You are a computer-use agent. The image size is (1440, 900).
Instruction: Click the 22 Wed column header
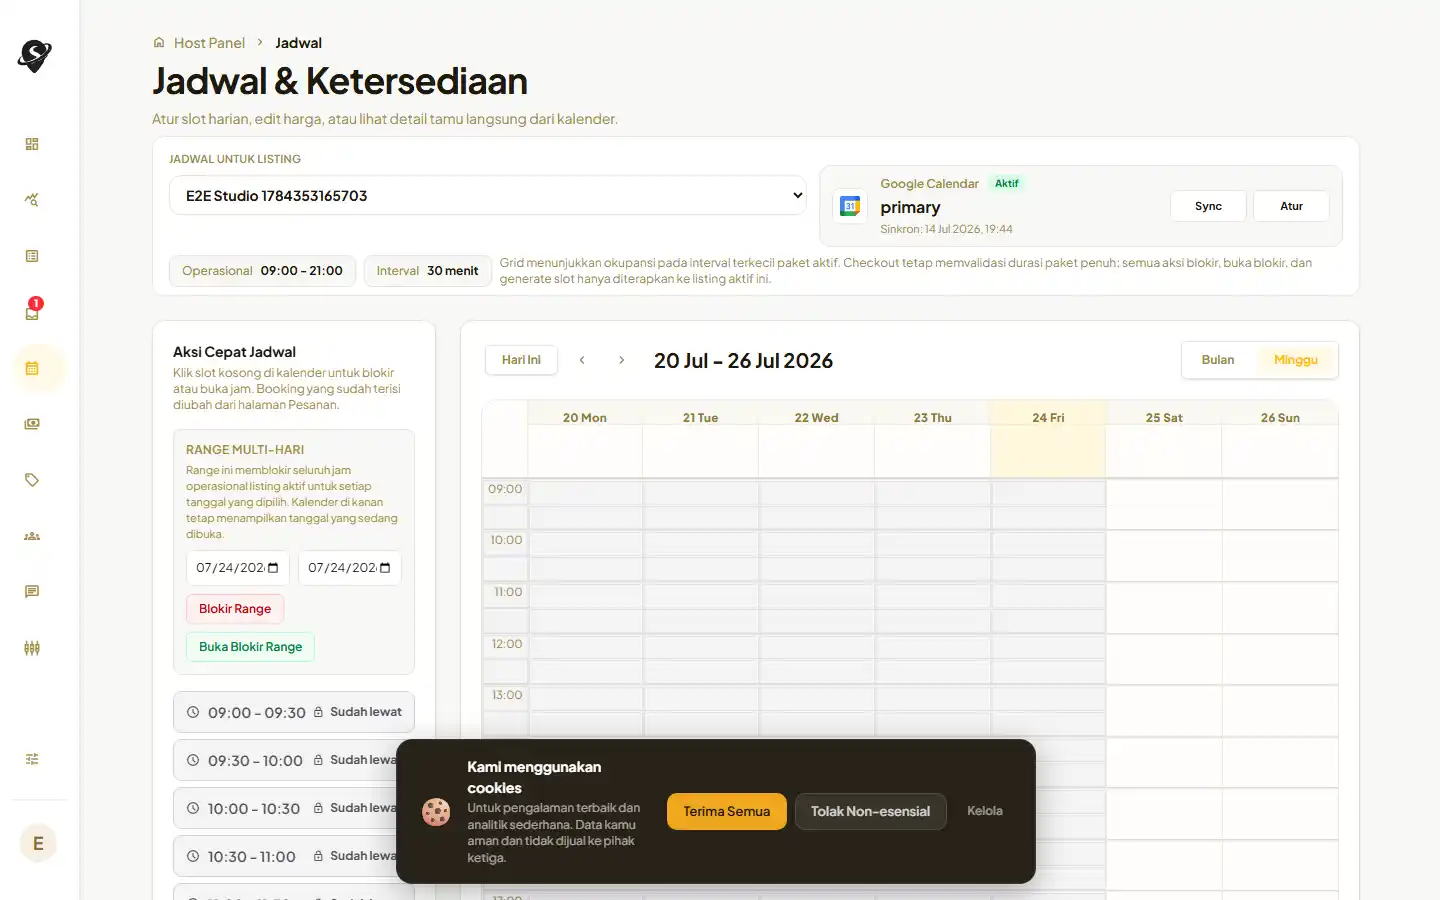[x=816, y=417]
